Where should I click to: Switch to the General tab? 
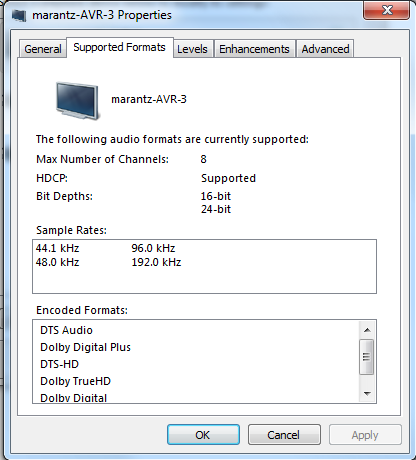[43, 49]
